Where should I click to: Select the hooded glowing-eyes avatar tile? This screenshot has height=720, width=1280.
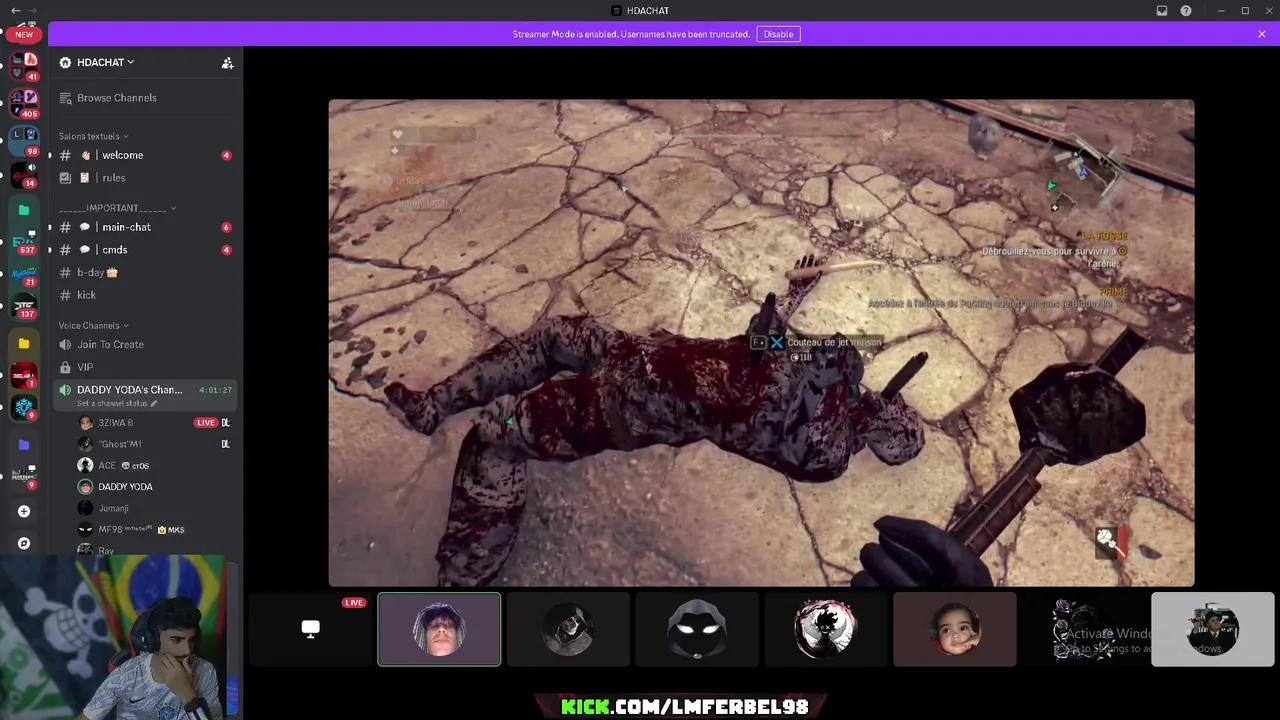pos(697,629)
